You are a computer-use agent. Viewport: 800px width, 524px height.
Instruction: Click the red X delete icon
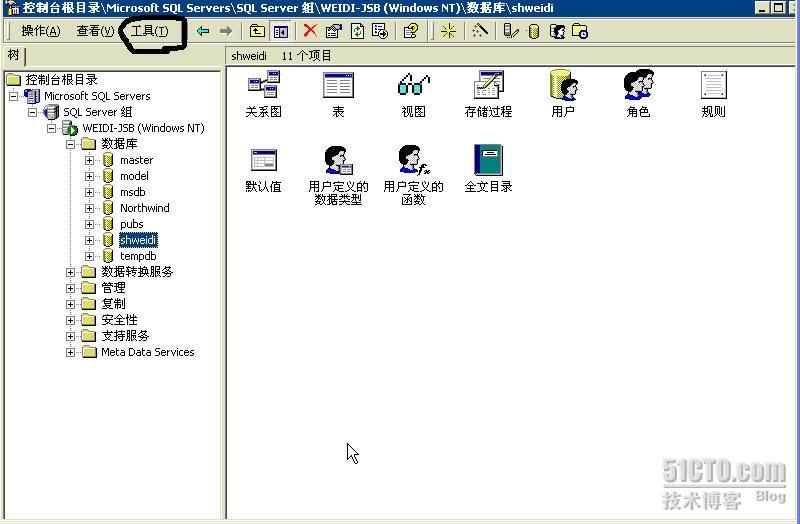click(x=310, y=31)
